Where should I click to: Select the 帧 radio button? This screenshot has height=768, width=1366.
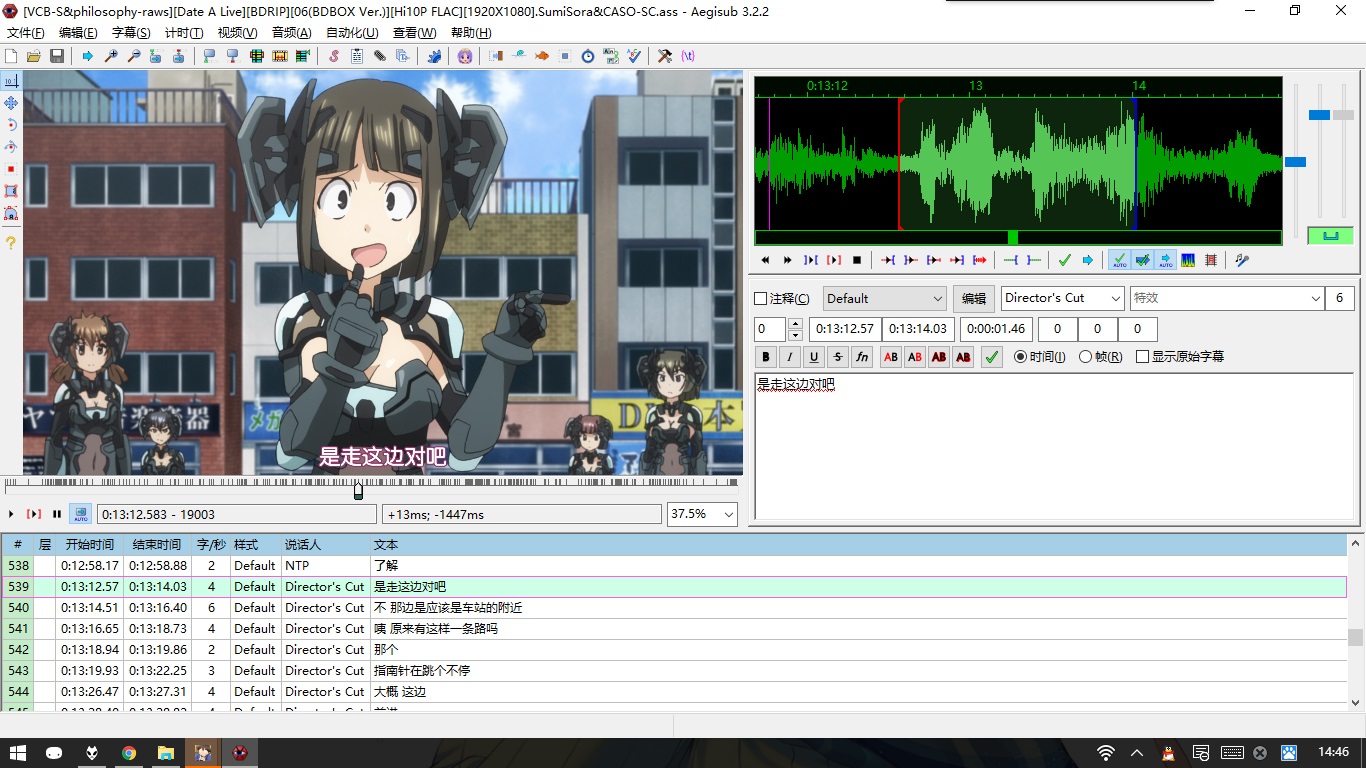click(1085, 357)
